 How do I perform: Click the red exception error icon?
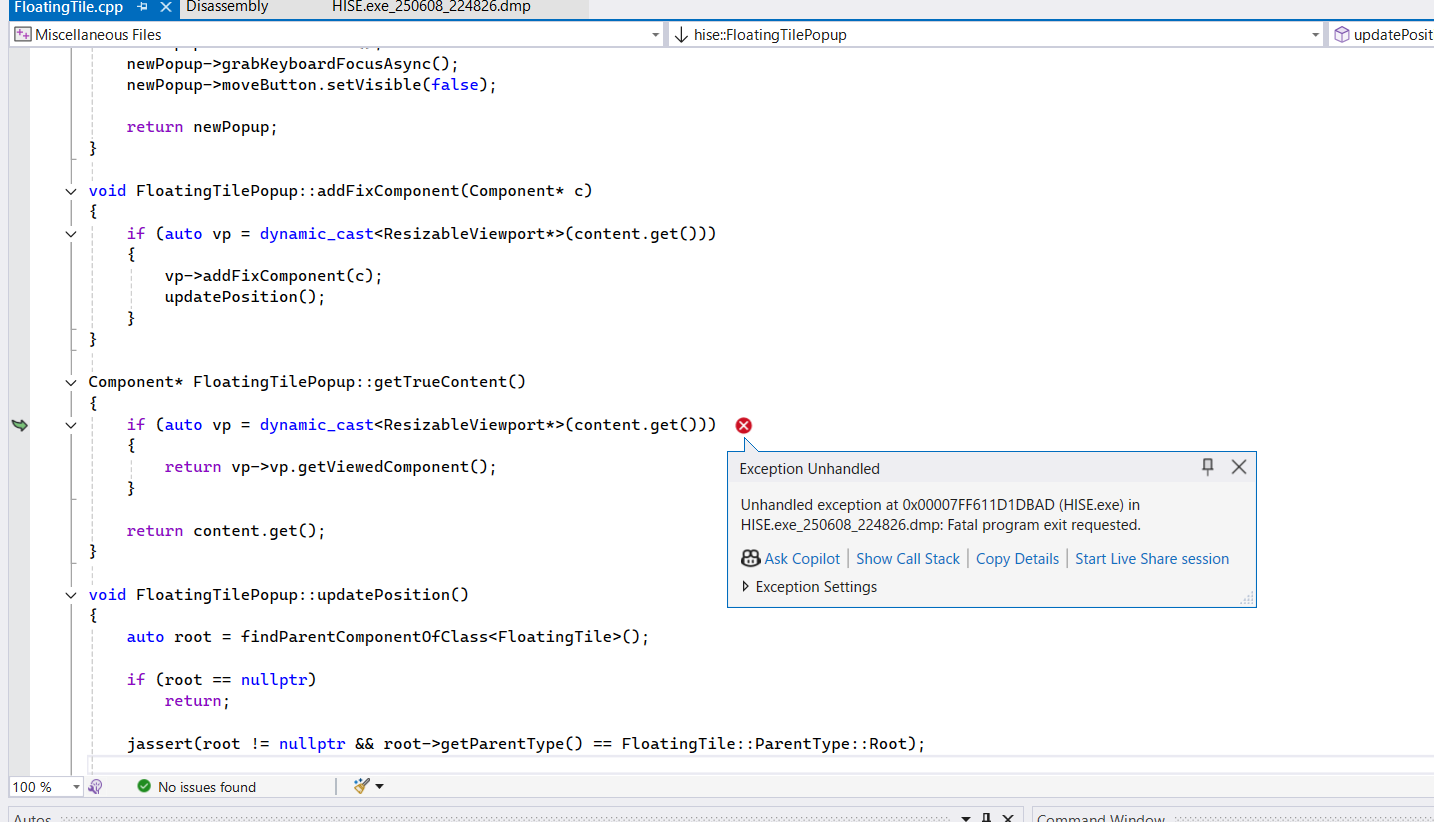[744, 426]
